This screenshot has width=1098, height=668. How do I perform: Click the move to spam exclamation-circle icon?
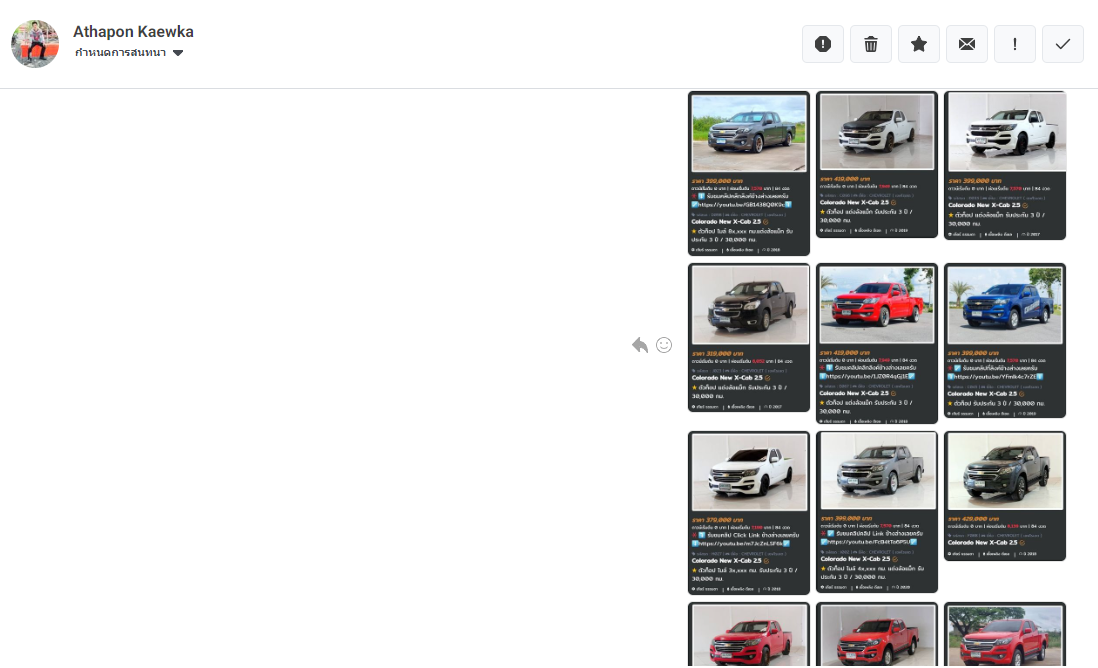[823, 44]
